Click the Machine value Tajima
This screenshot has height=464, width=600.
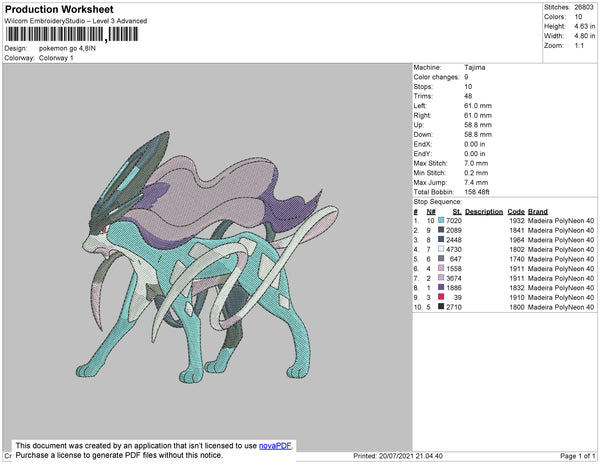click(475, 67)
